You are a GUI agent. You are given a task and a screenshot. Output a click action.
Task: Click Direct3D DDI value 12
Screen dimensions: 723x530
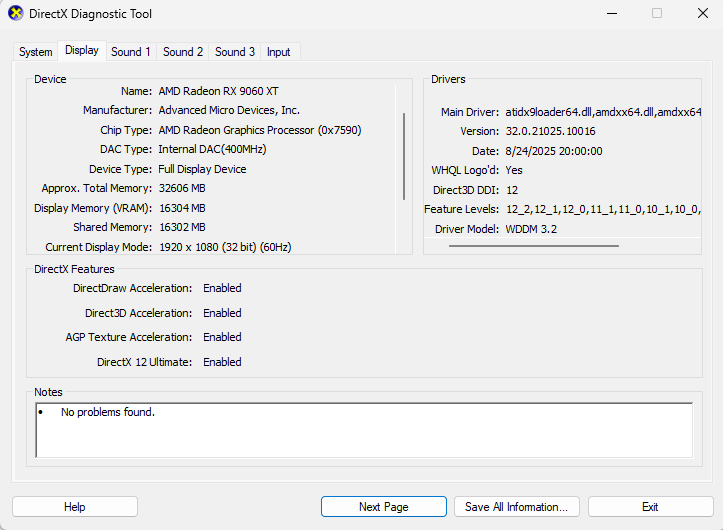(512, 190)
